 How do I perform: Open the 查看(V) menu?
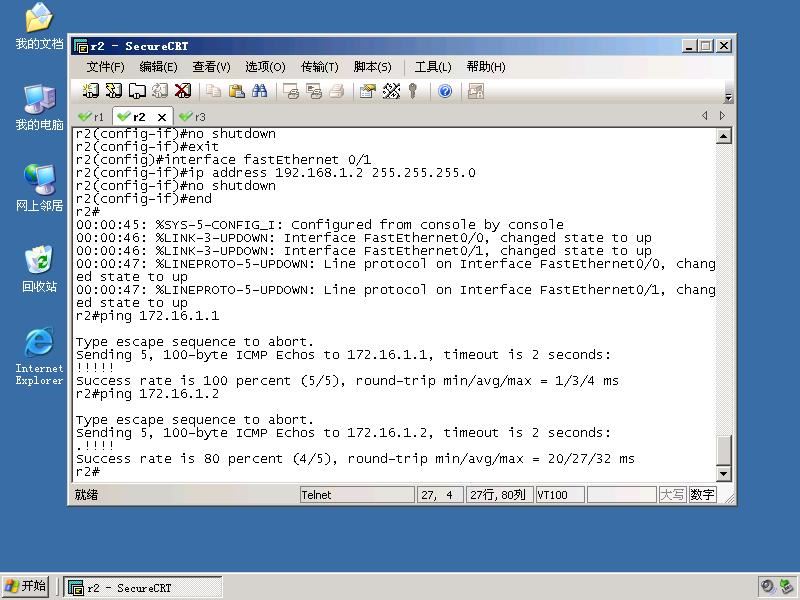point(211,67)
